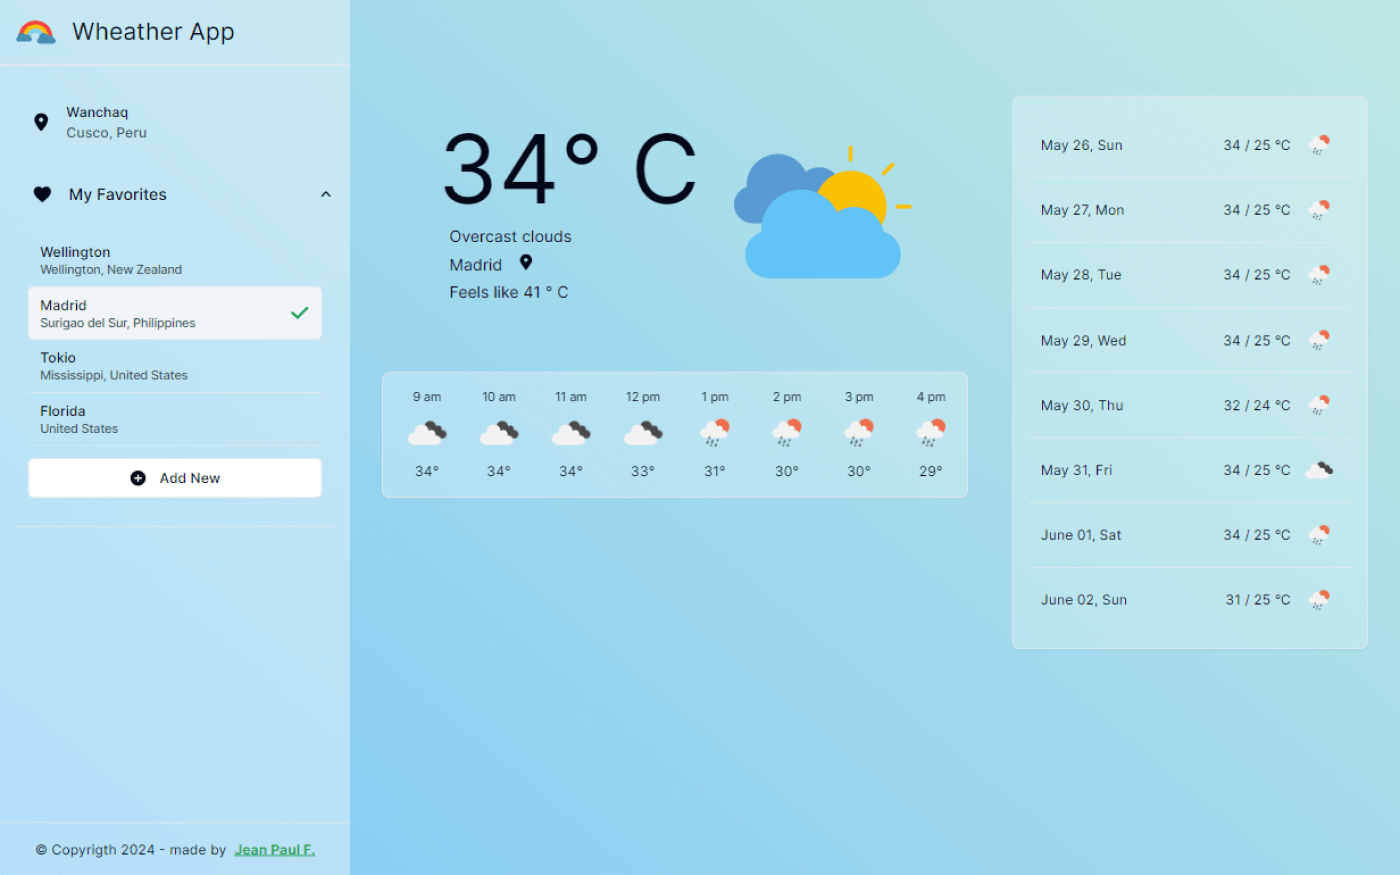Select Florida in the sidebar

pyautogui.click(x=175, y=418)
